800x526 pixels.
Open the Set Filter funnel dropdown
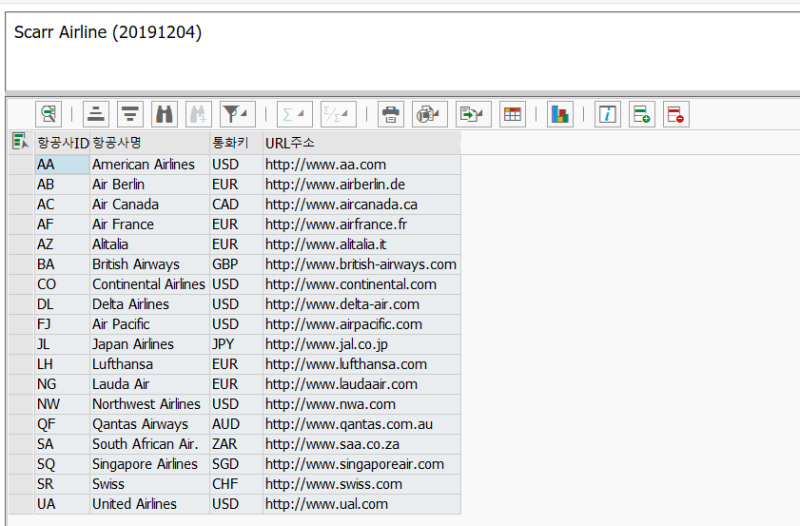(x=237, y=114)
